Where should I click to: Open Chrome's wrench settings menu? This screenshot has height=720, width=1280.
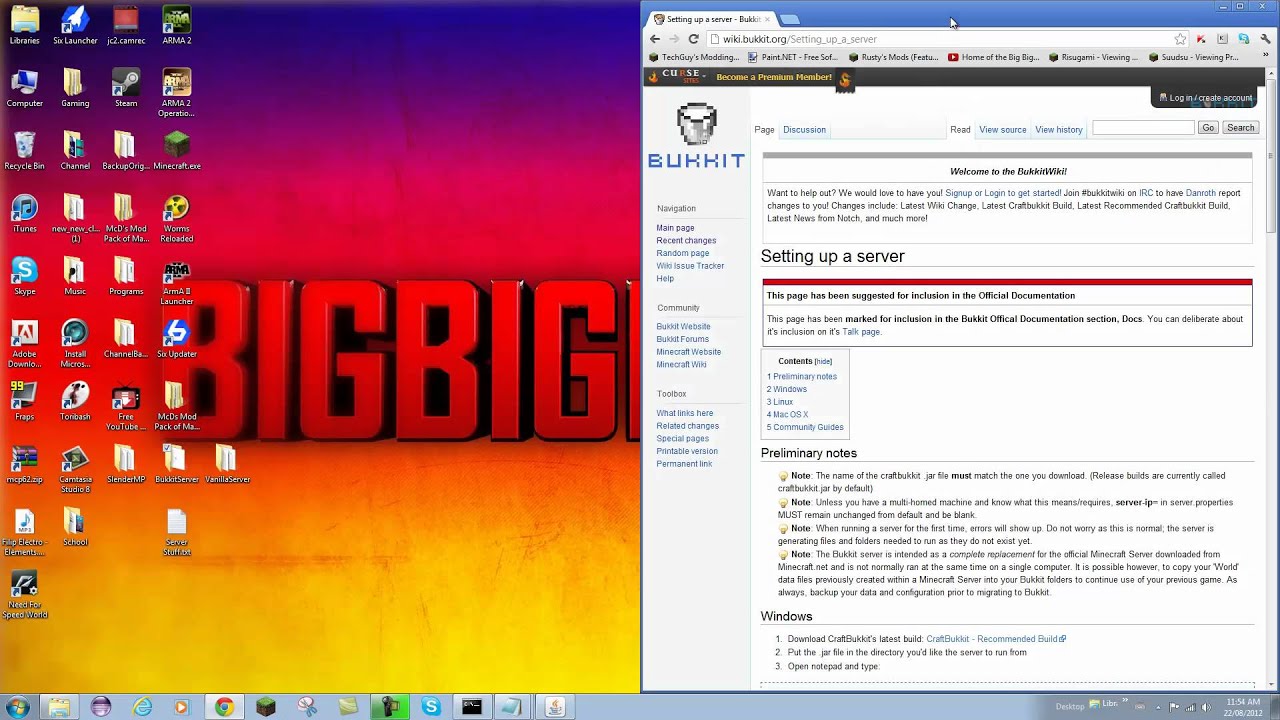click(x=1266, y=39)
